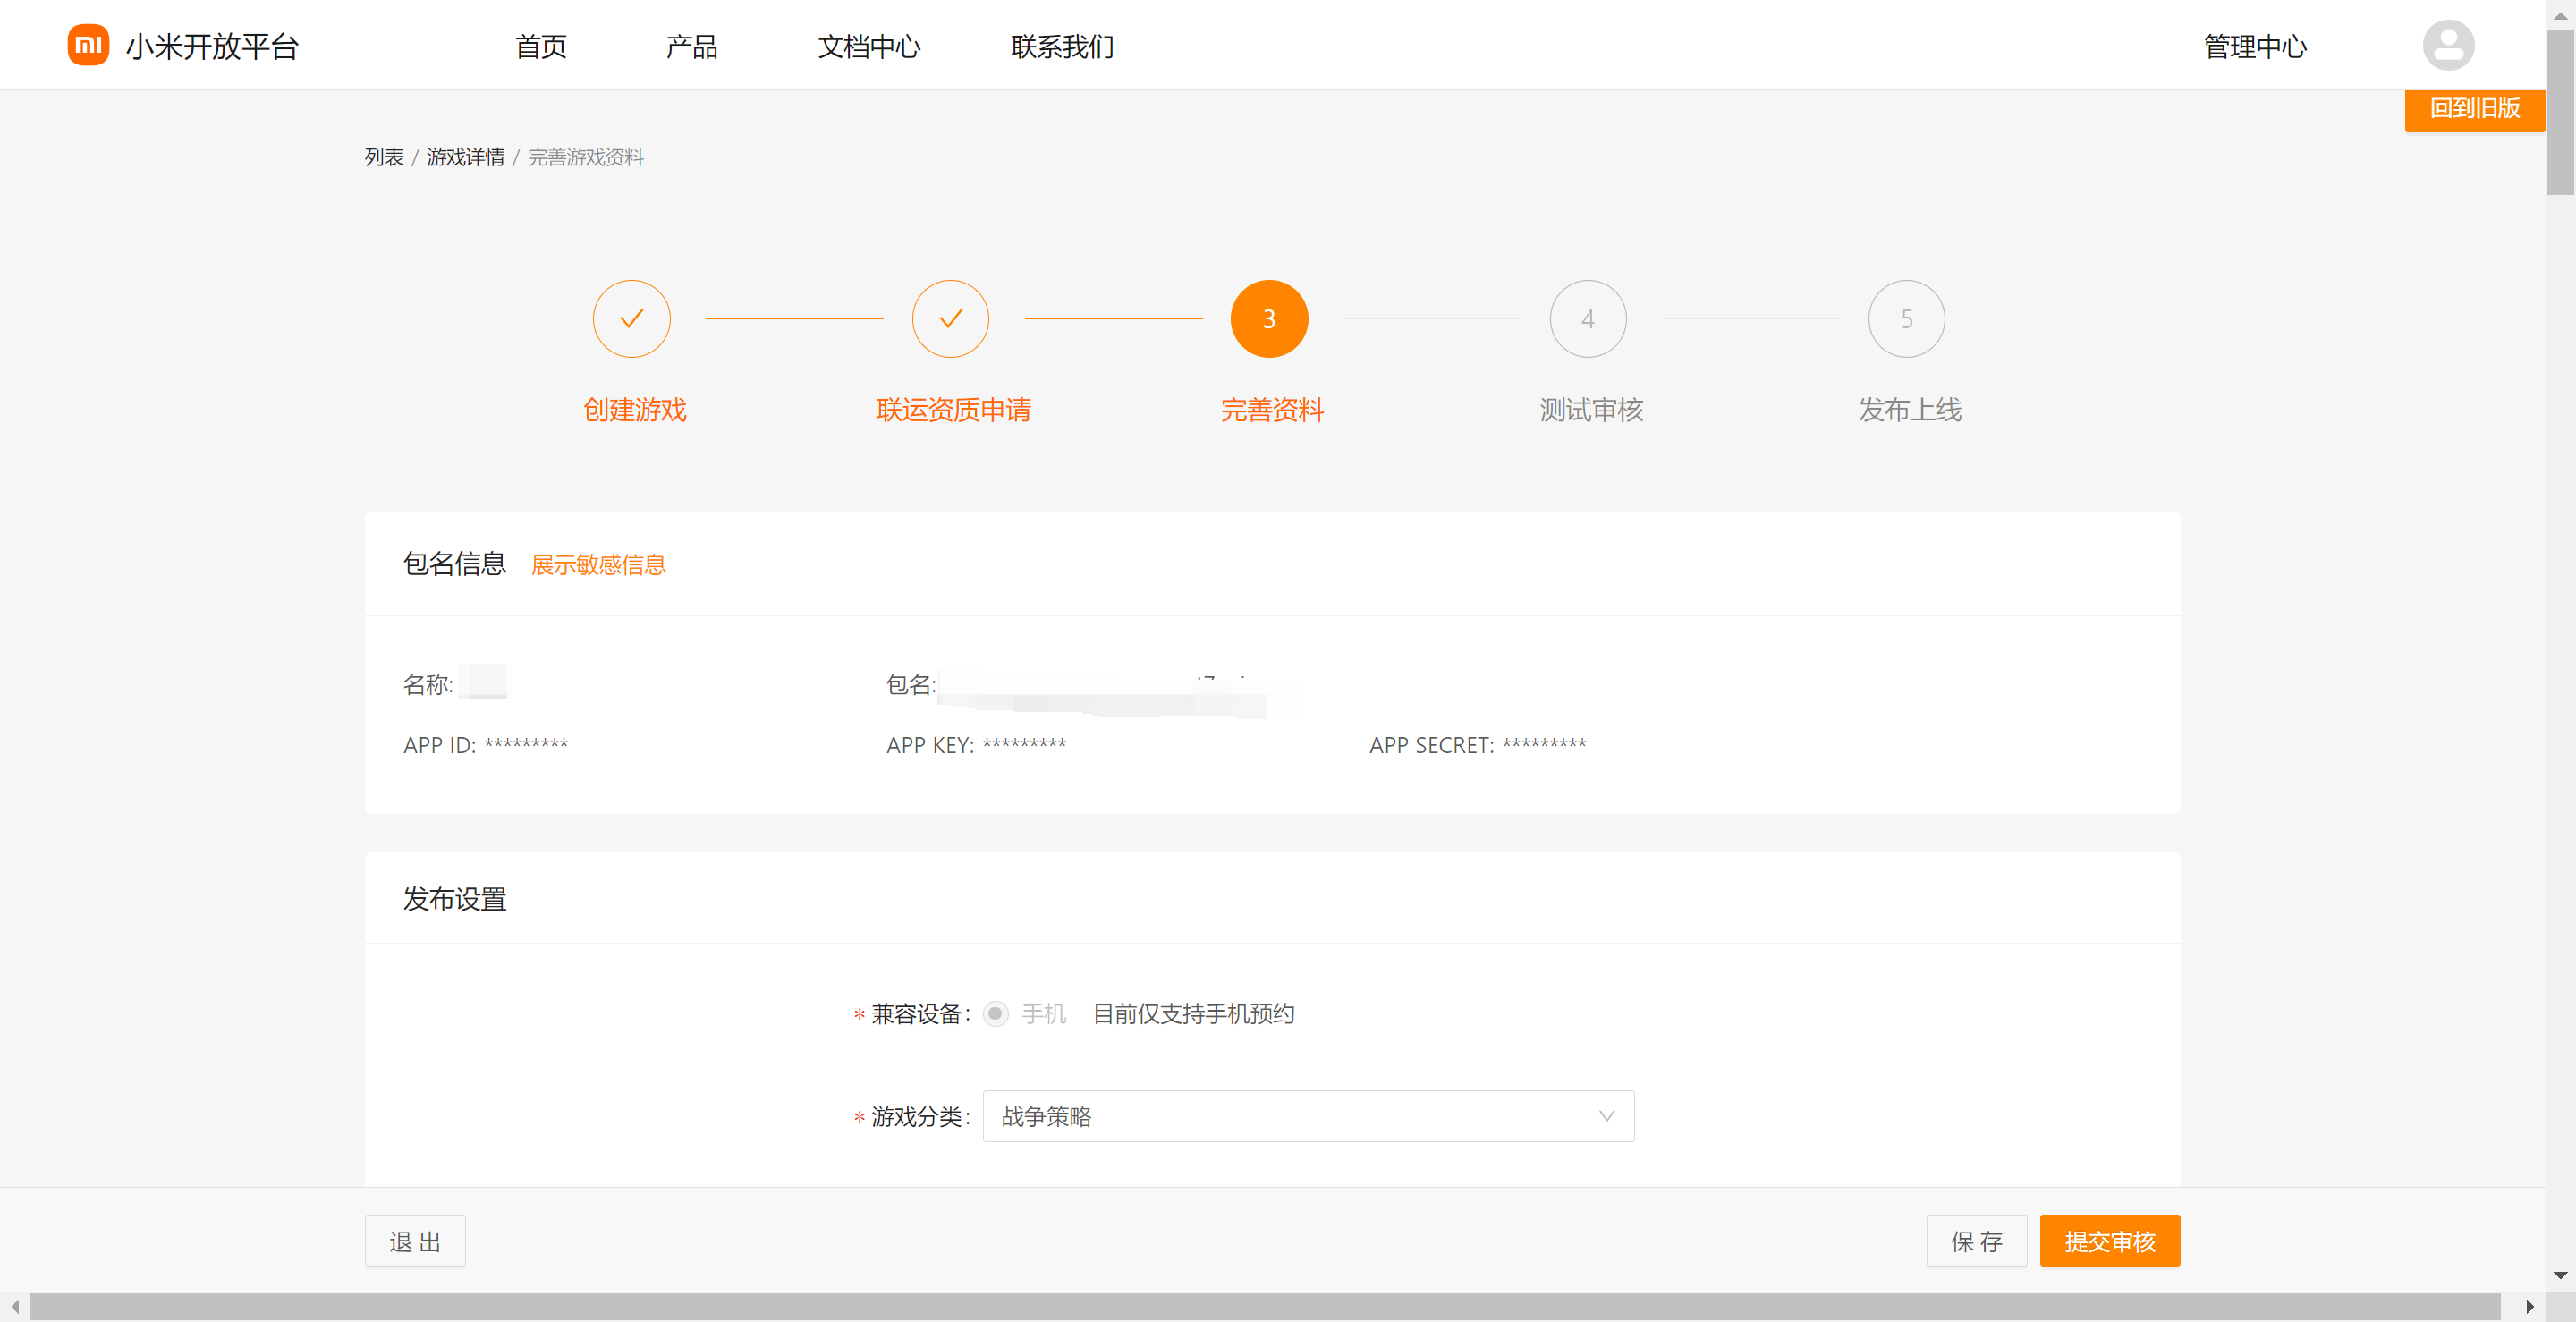Screen dimensions: 2576x1322
Task: Click the 名称 field label
Action: 427,685
